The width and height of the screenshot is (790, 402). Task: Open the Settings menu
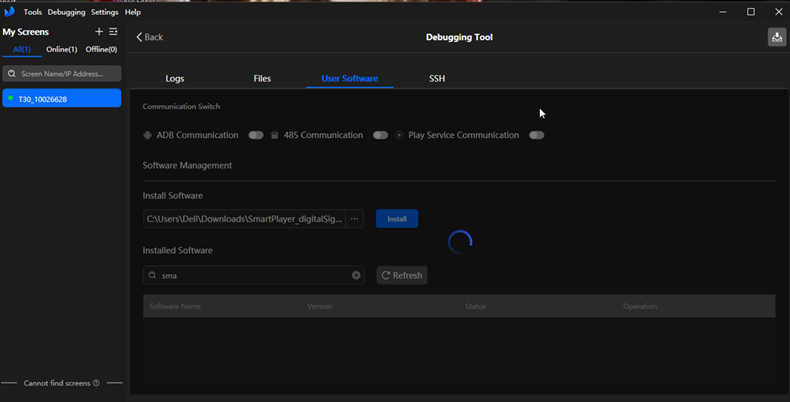[x=105, y=12]
